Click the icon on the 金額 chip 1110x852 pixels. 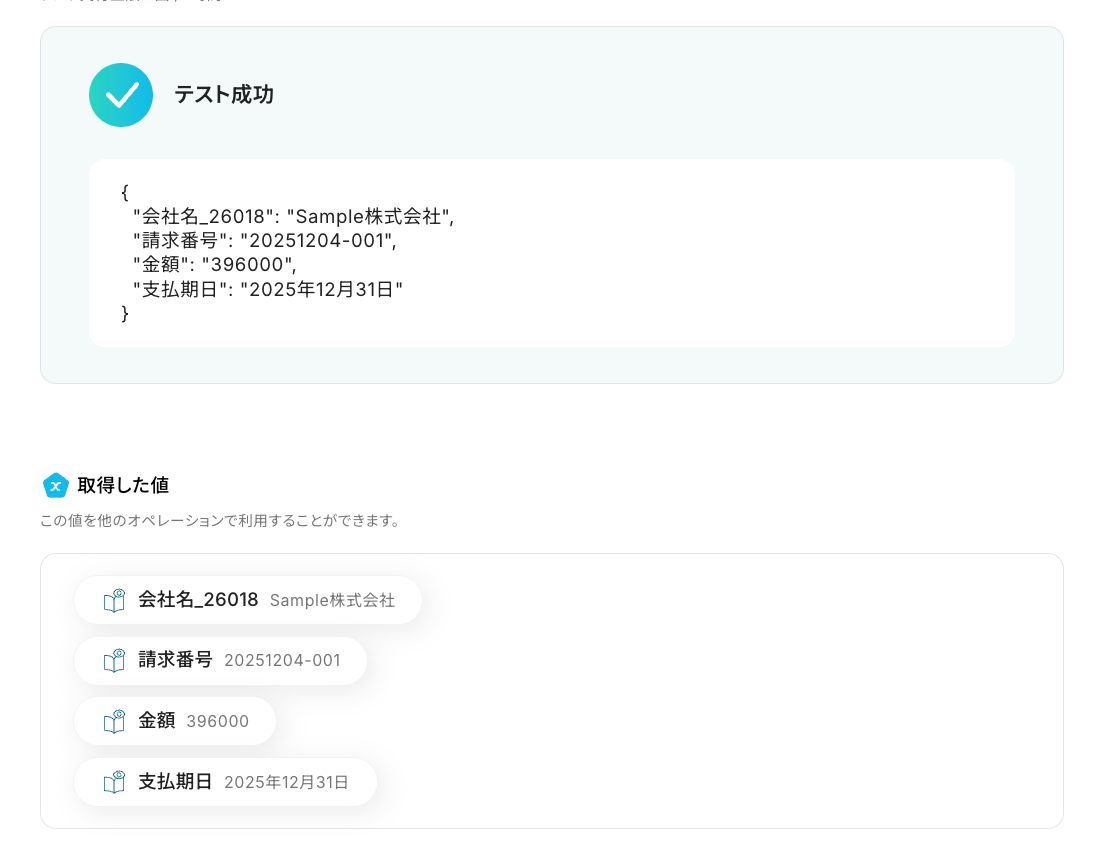[115, 721]
